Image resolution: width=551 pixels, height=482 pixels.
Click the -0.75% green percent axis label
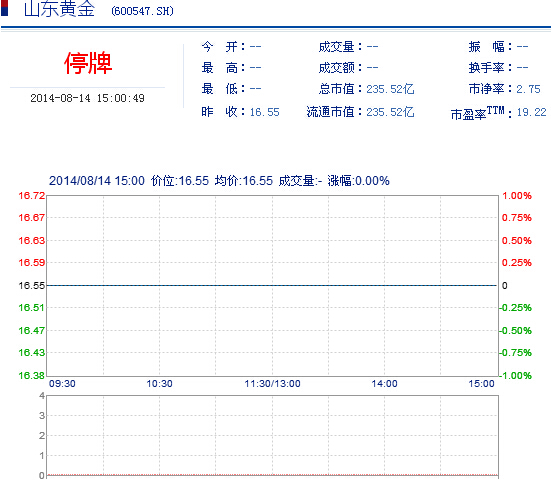point(516,353)
